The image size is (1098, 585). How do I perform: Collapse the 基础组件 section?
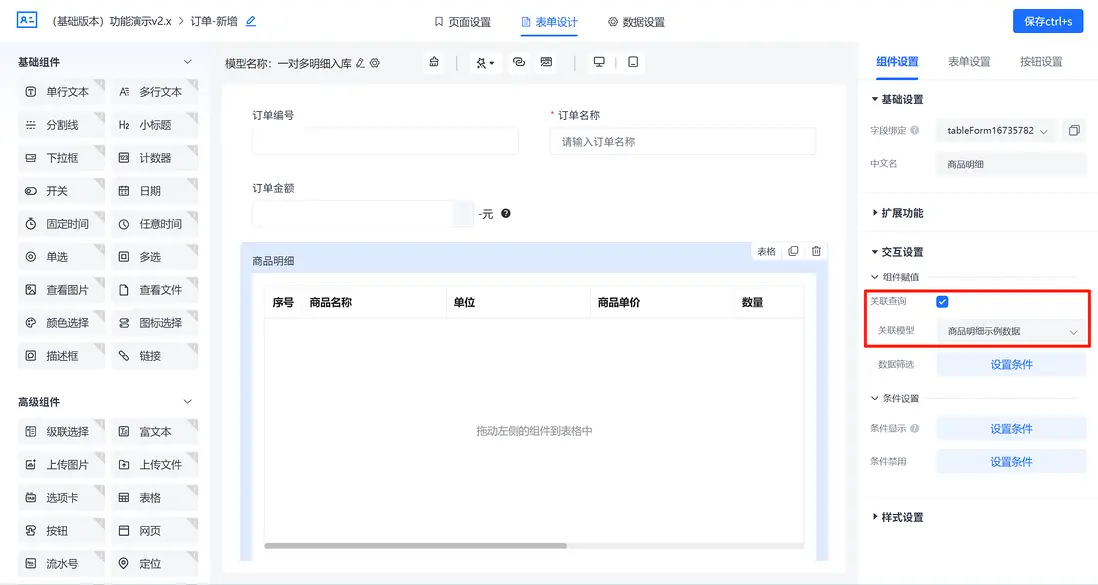click(189, 61)
